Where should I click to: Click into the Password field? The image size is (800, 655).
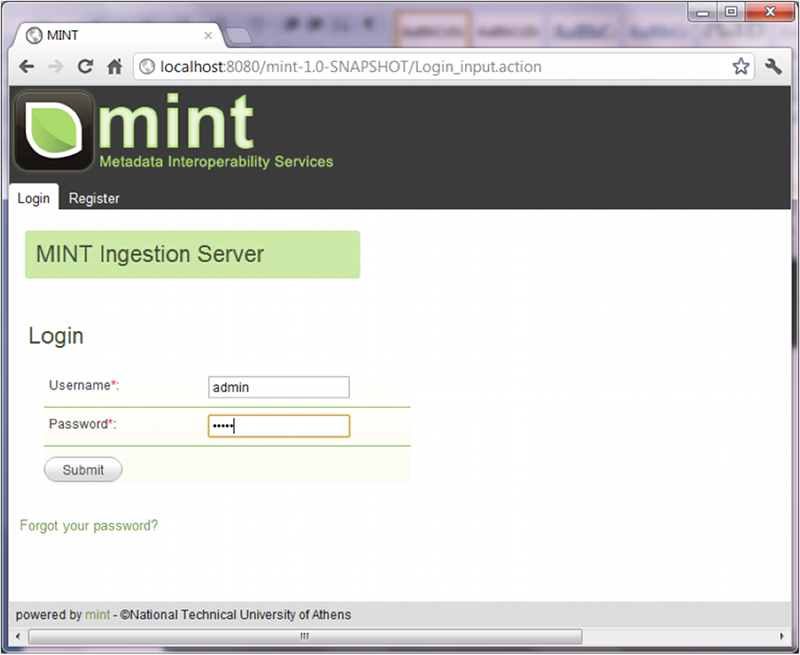[x=279, y=426]
